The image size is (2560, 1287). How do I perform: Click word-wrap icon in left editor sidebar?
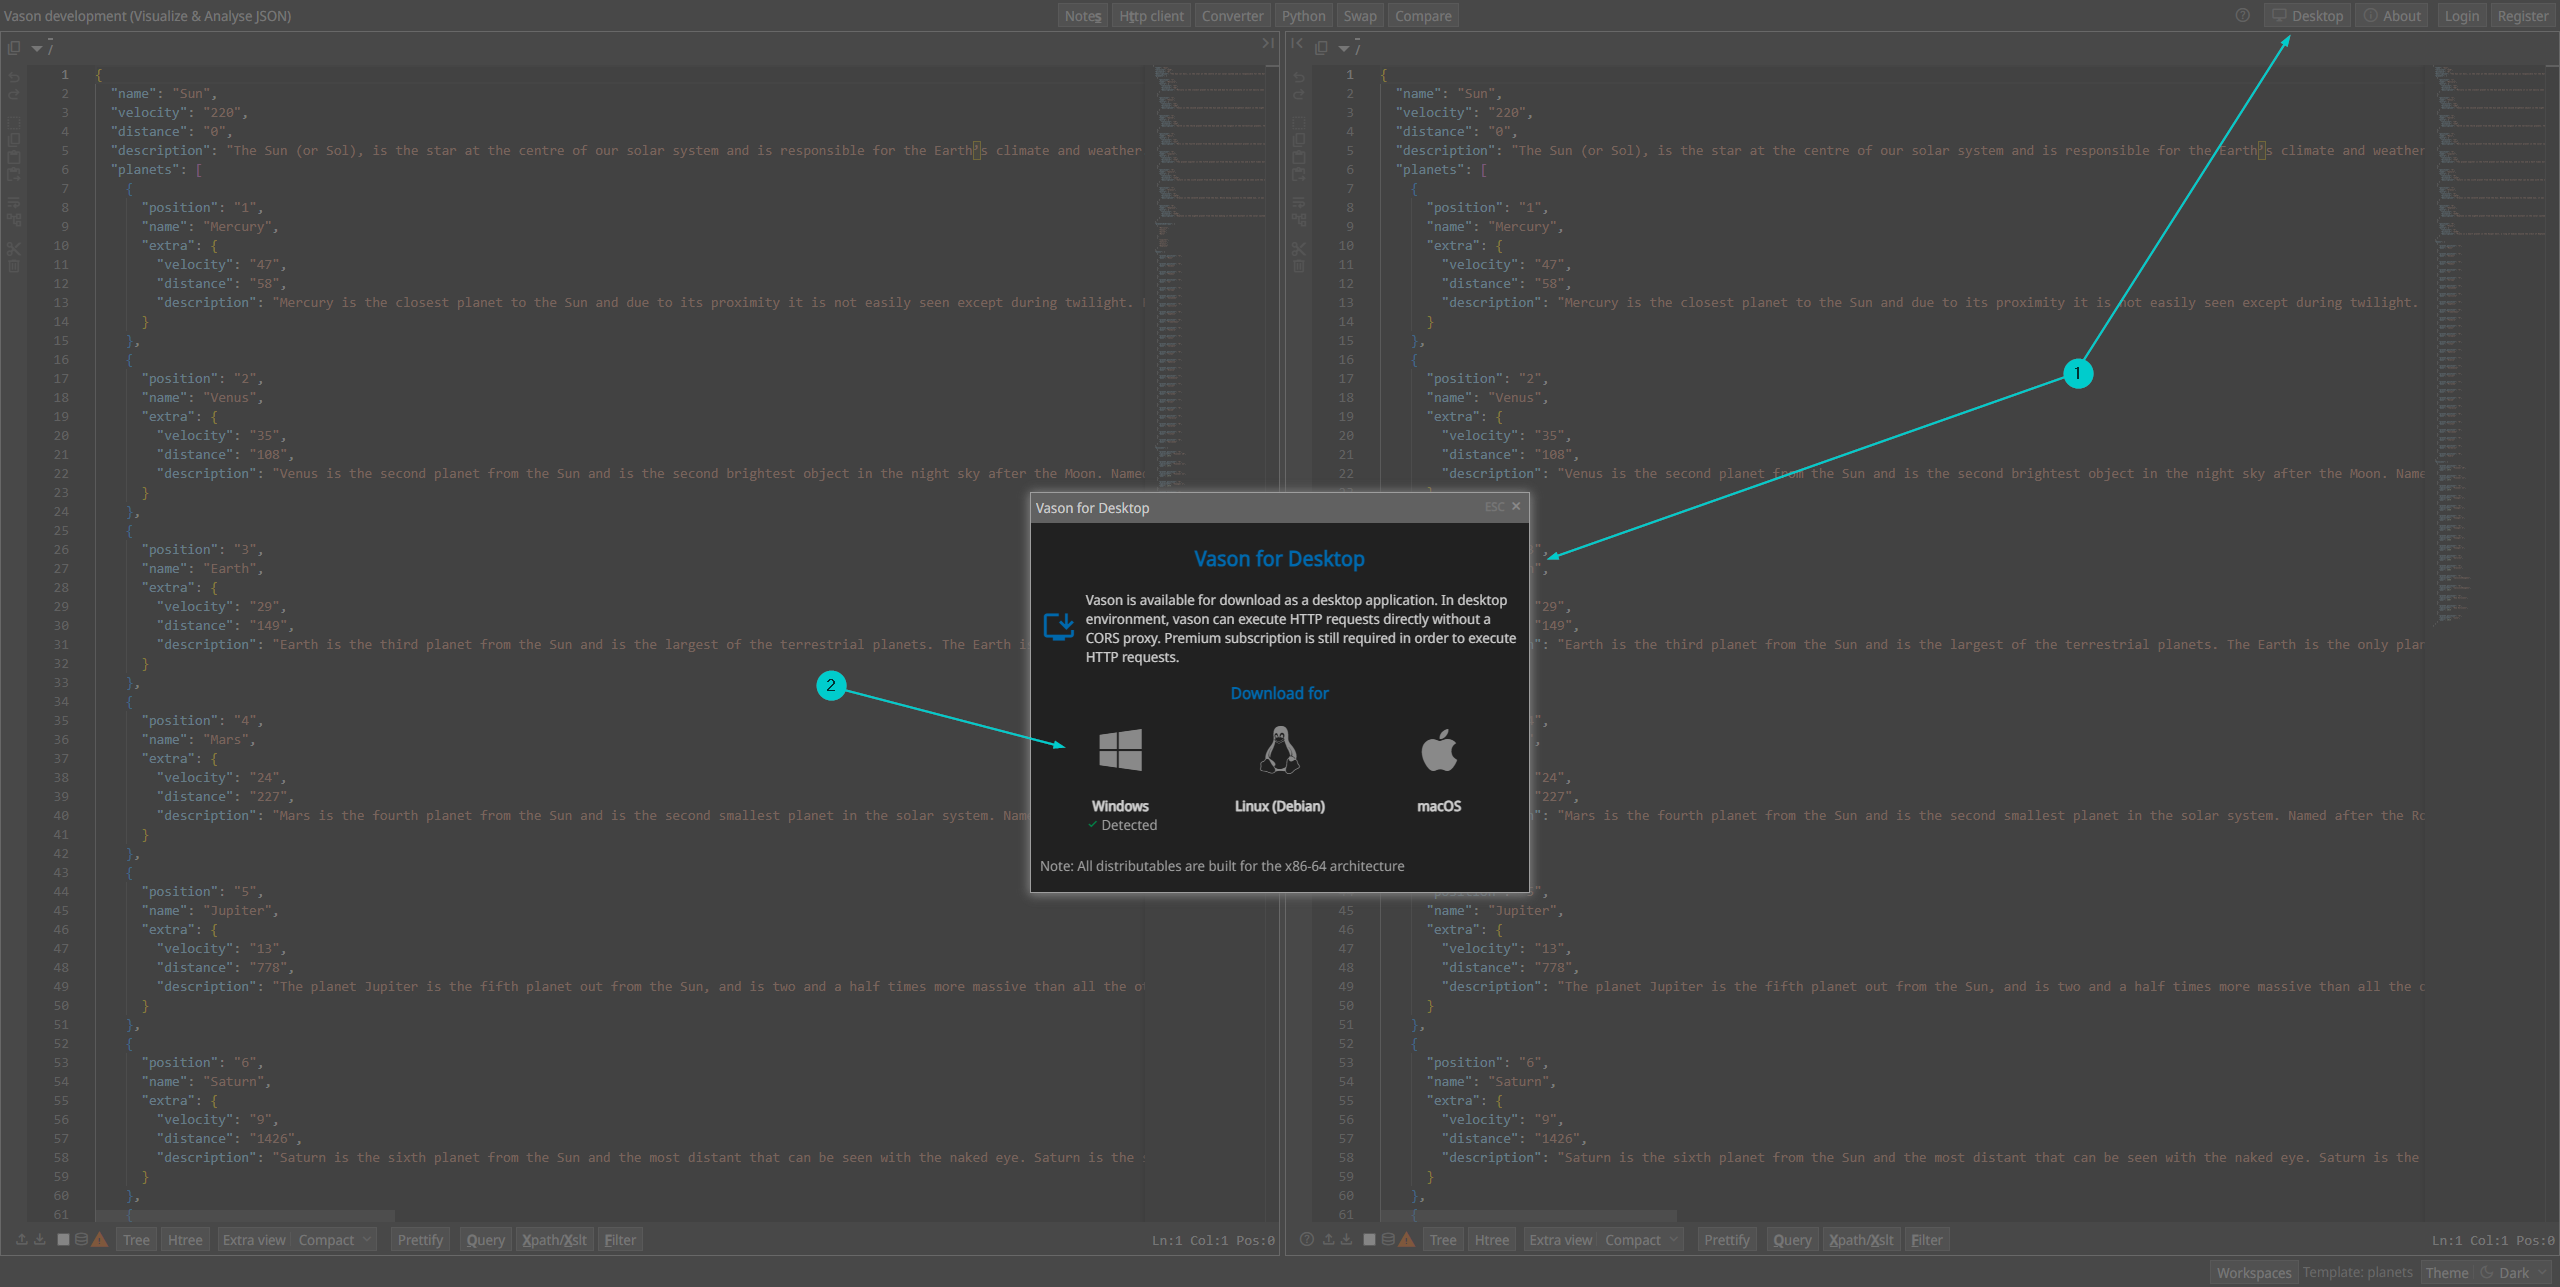[14, 202]
